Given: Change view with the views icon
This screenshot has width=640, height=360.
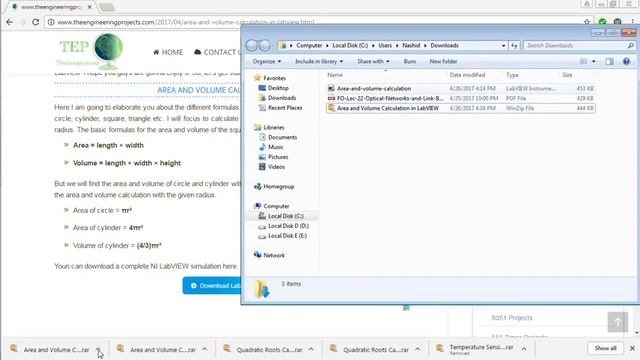Looking at the screenshot, I should (584, 61).
